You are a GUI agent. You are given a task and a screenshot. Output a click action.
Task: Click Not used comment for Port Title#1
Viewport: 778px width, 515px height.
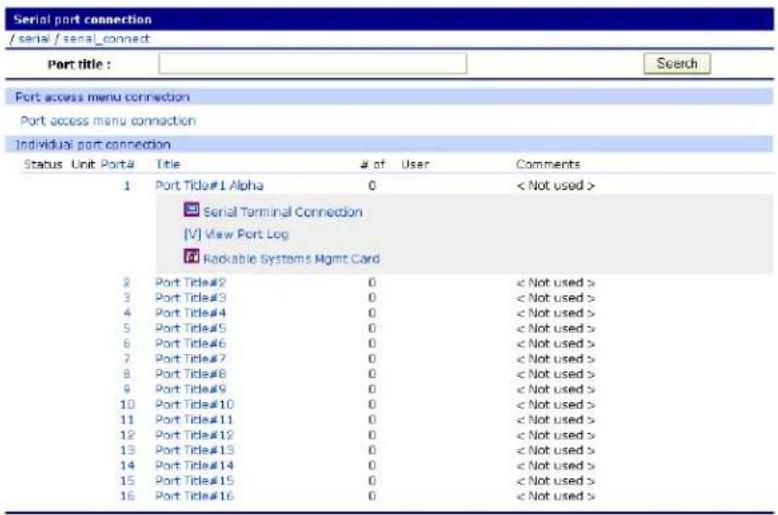tap(556, 186)
